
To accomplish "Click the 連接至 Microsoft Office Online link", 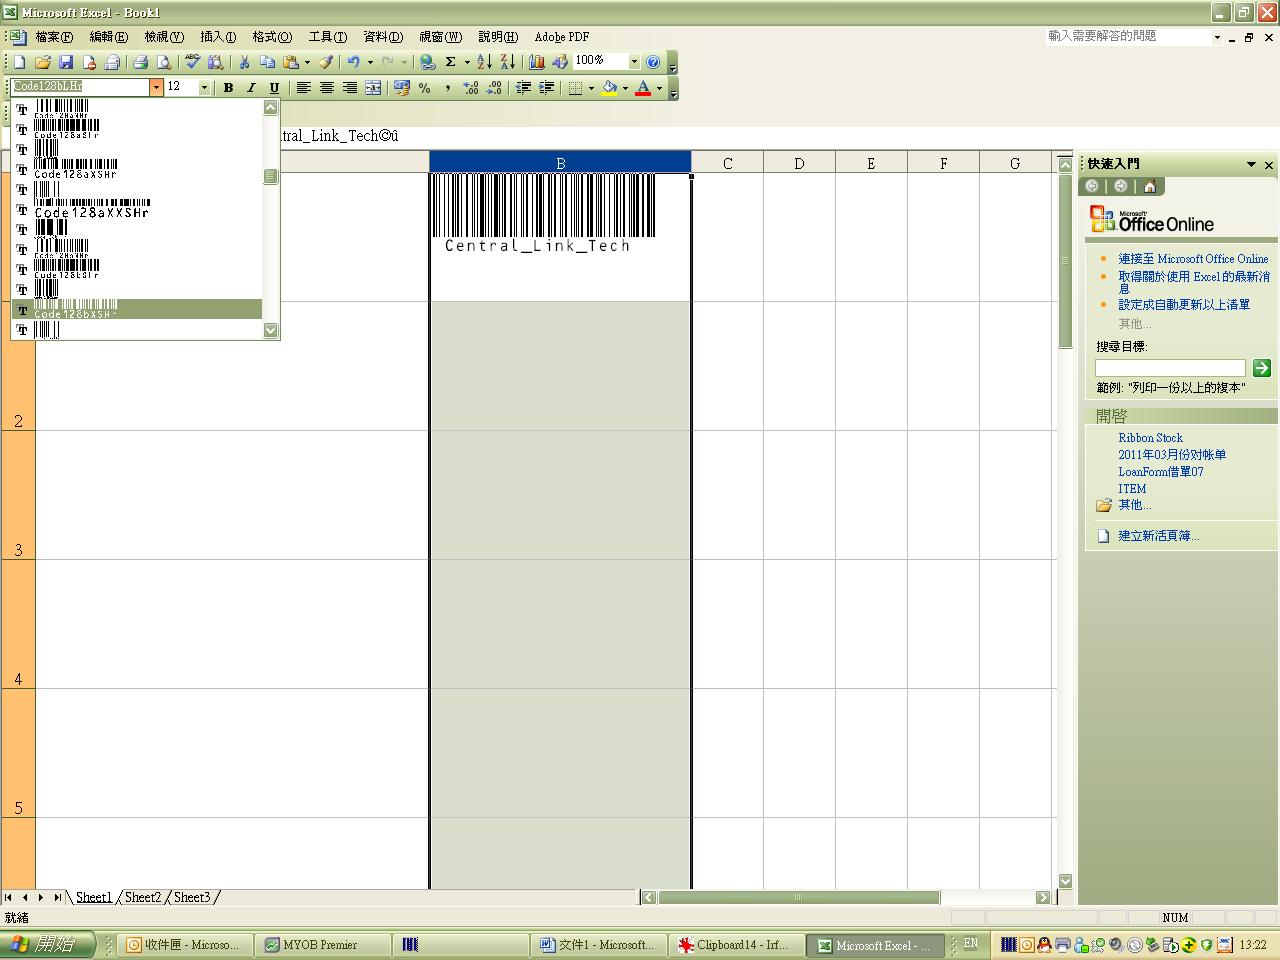I will [x=1193, y=259].
